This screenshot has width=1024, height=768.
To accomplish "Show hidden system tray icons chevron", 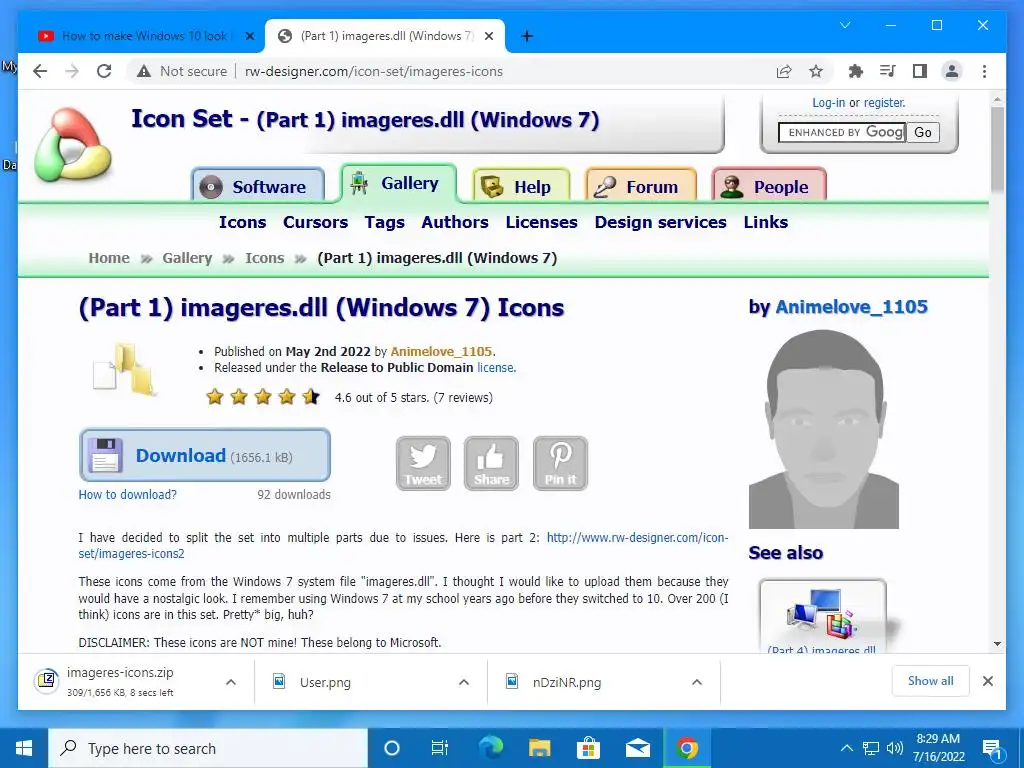I will point(846,748).
